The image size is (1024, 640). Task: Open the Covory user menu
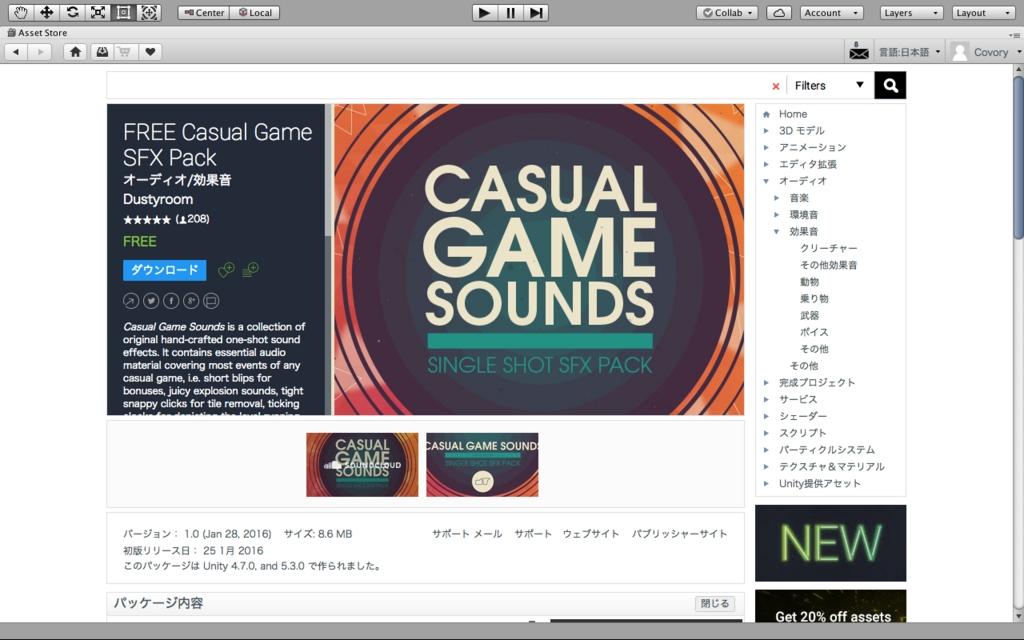(x=987, y=52)
